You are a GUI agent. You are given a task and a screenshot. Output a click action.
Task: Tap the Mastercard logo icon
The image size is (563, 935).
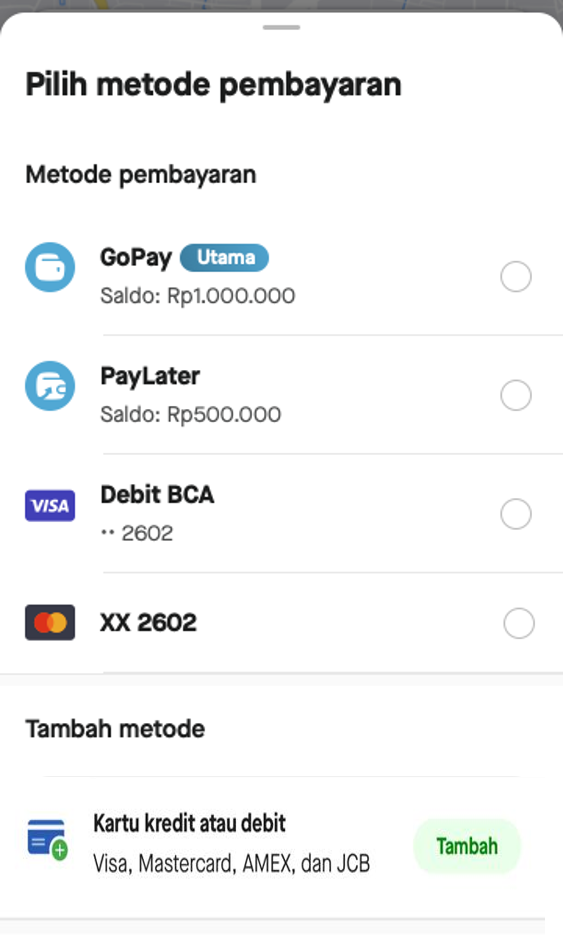(x=50, y=623)
